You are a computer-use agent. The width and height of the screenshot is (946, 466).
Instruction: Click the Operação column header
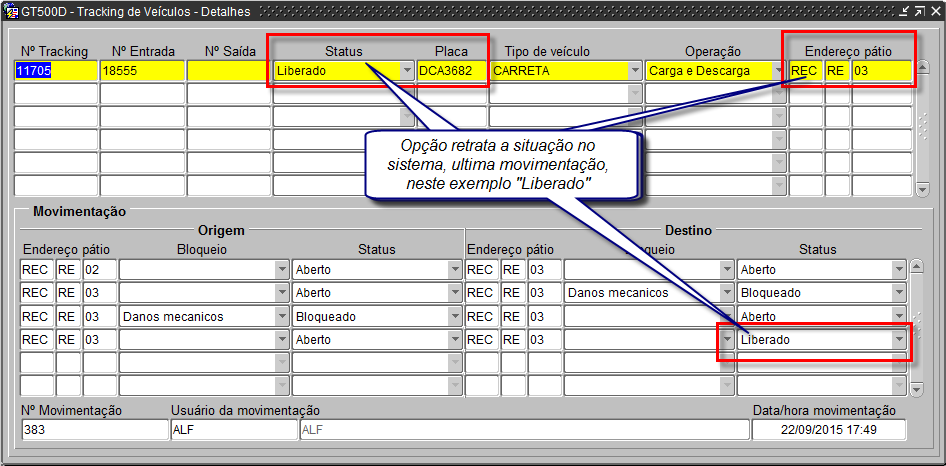tap(713, 51)
